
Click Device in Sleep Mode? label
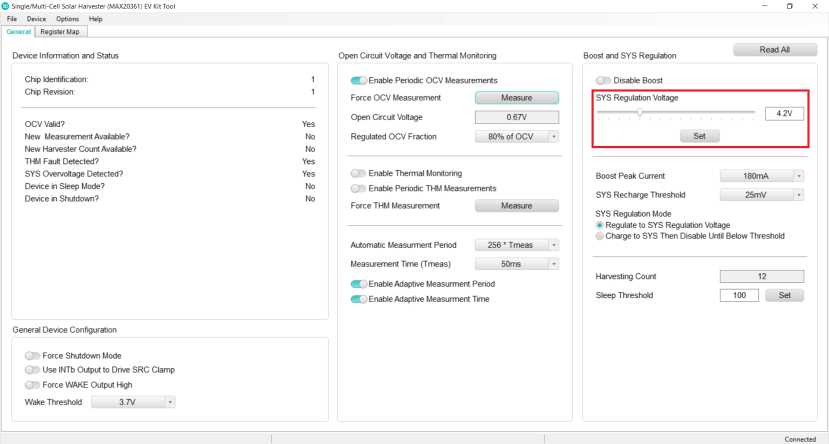tap(65, 186)
